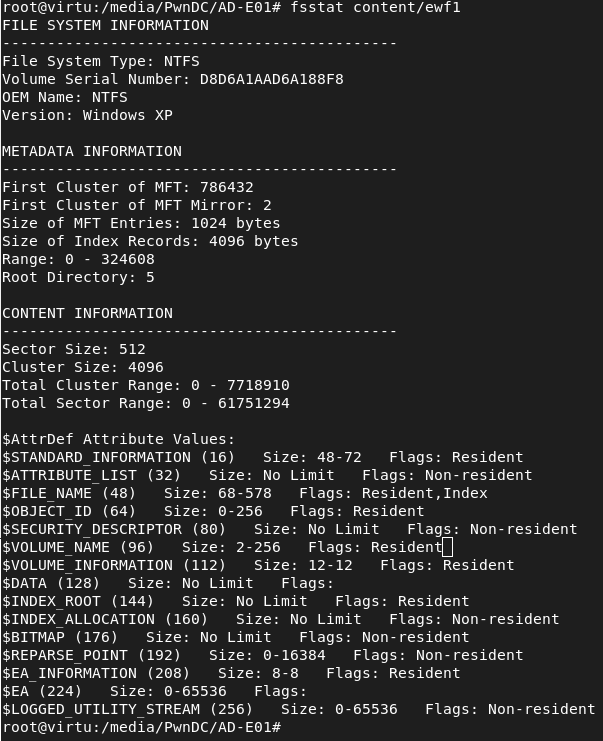The width and height of the screenshot is (603, 741).
Task: Click the text cursor block after $VOLUME_NAME line
Action: tap(448, 547)
